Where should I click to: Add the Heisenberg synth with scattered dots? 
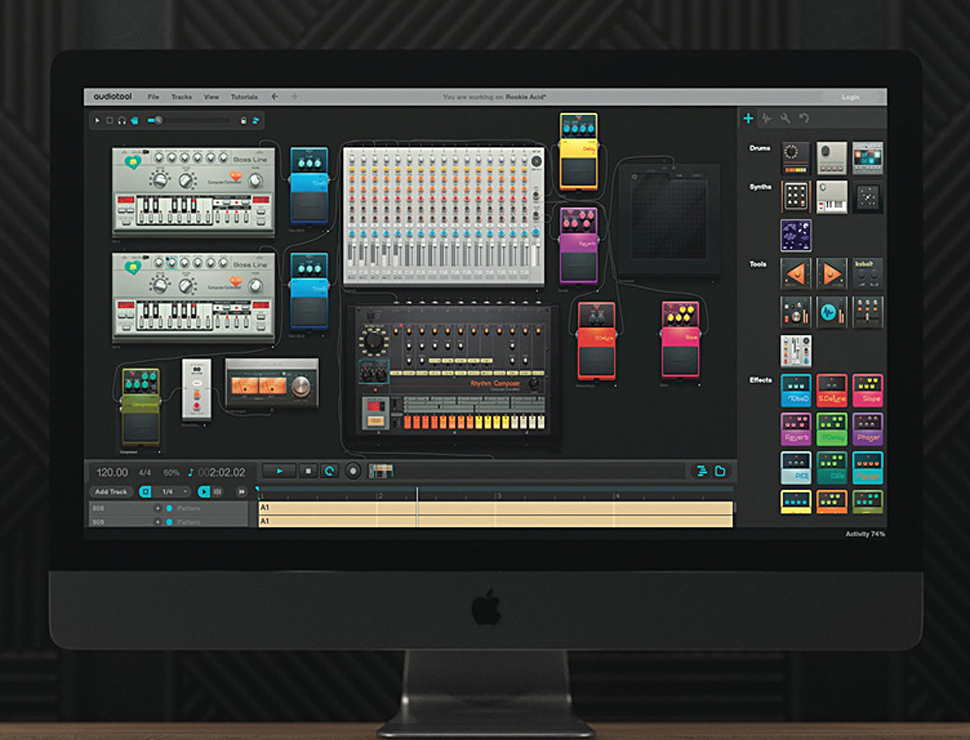click(867, 197)
